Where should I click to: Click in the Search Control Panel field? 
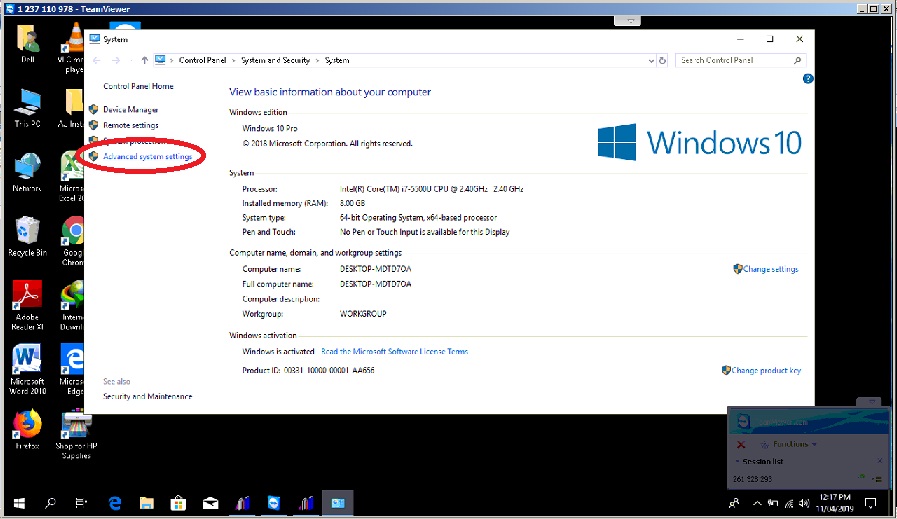point(734,61)
